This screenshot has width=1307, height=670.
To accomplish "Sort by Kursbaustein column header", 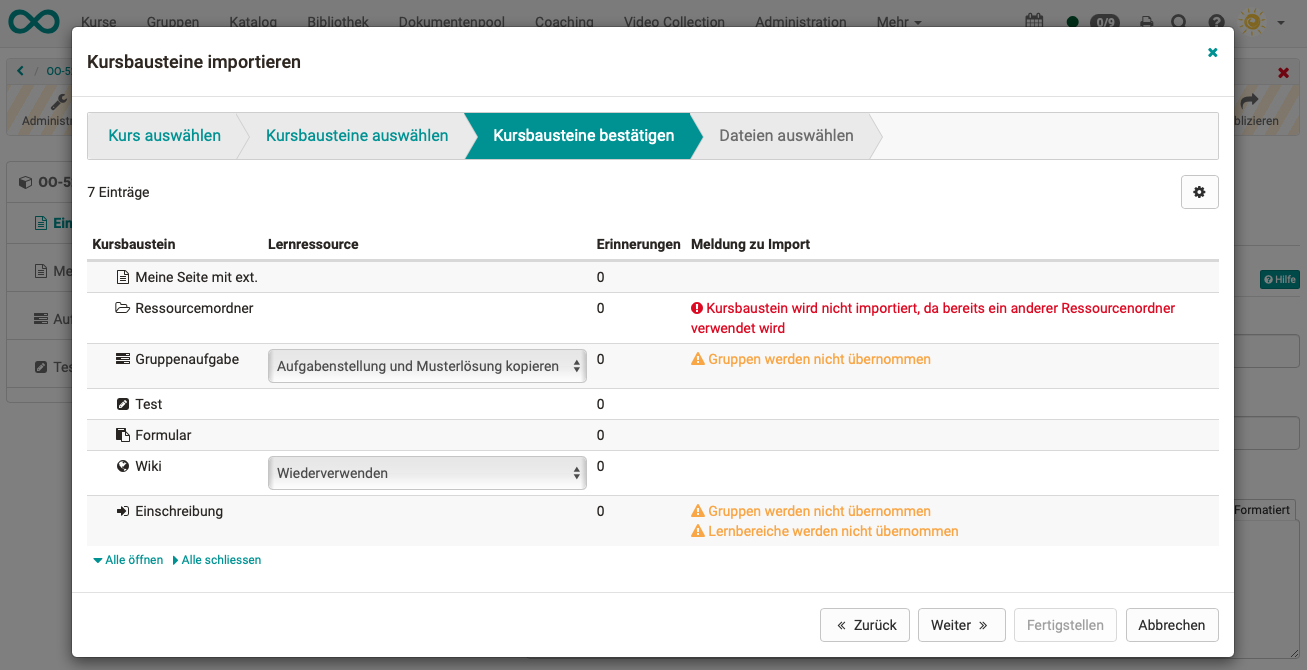I will pyautogui.click(x=134, y=244).
